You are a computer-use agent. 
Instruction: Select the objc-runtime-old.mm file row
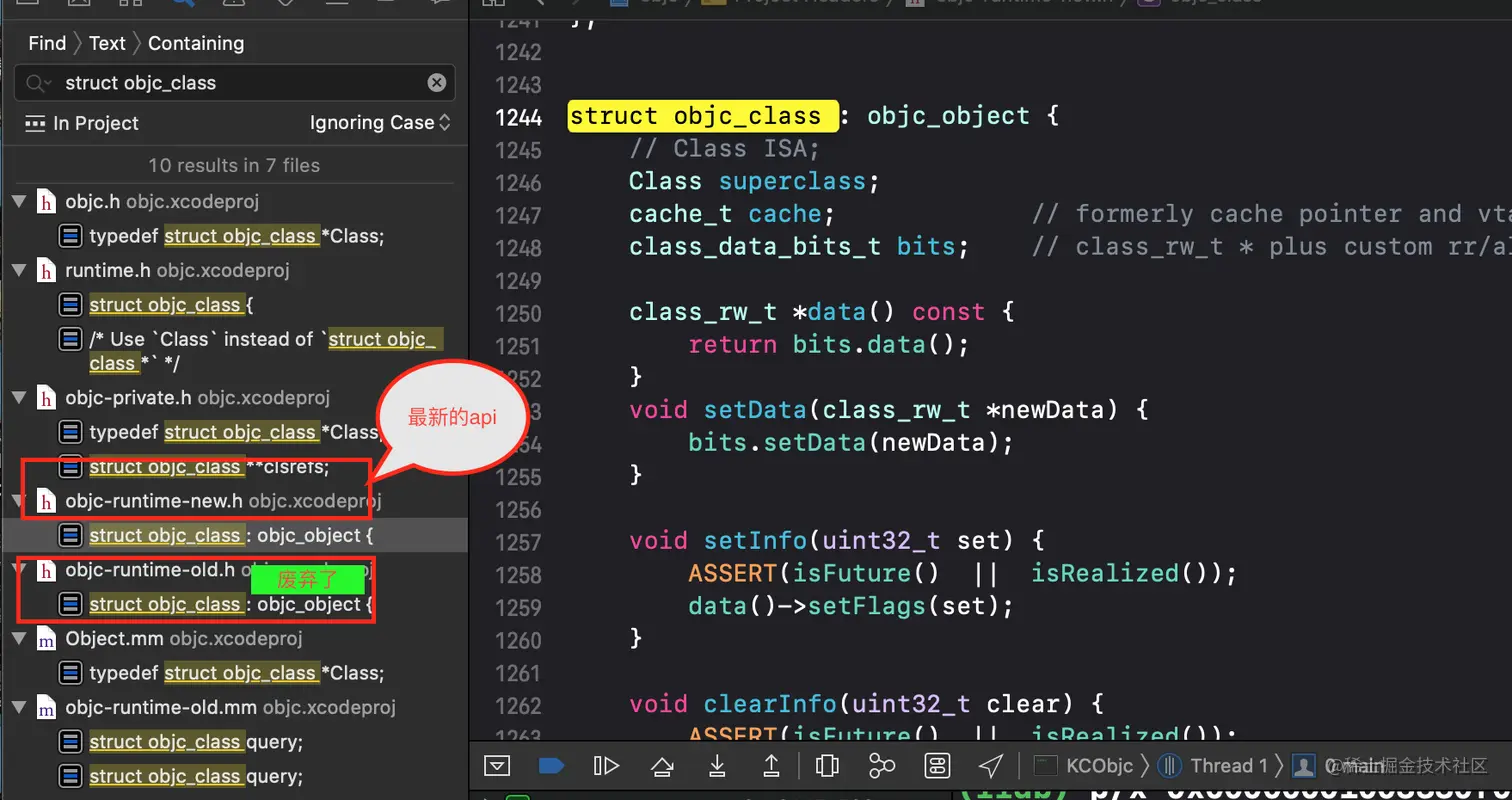(x=234, y=708)
